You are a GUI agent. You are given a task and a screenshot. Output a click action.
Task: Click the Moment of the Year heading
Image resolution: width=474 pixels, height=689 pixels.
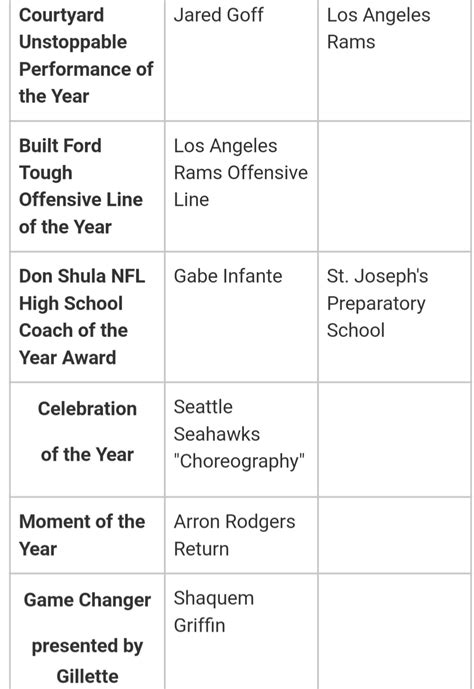tap(82, 535)
